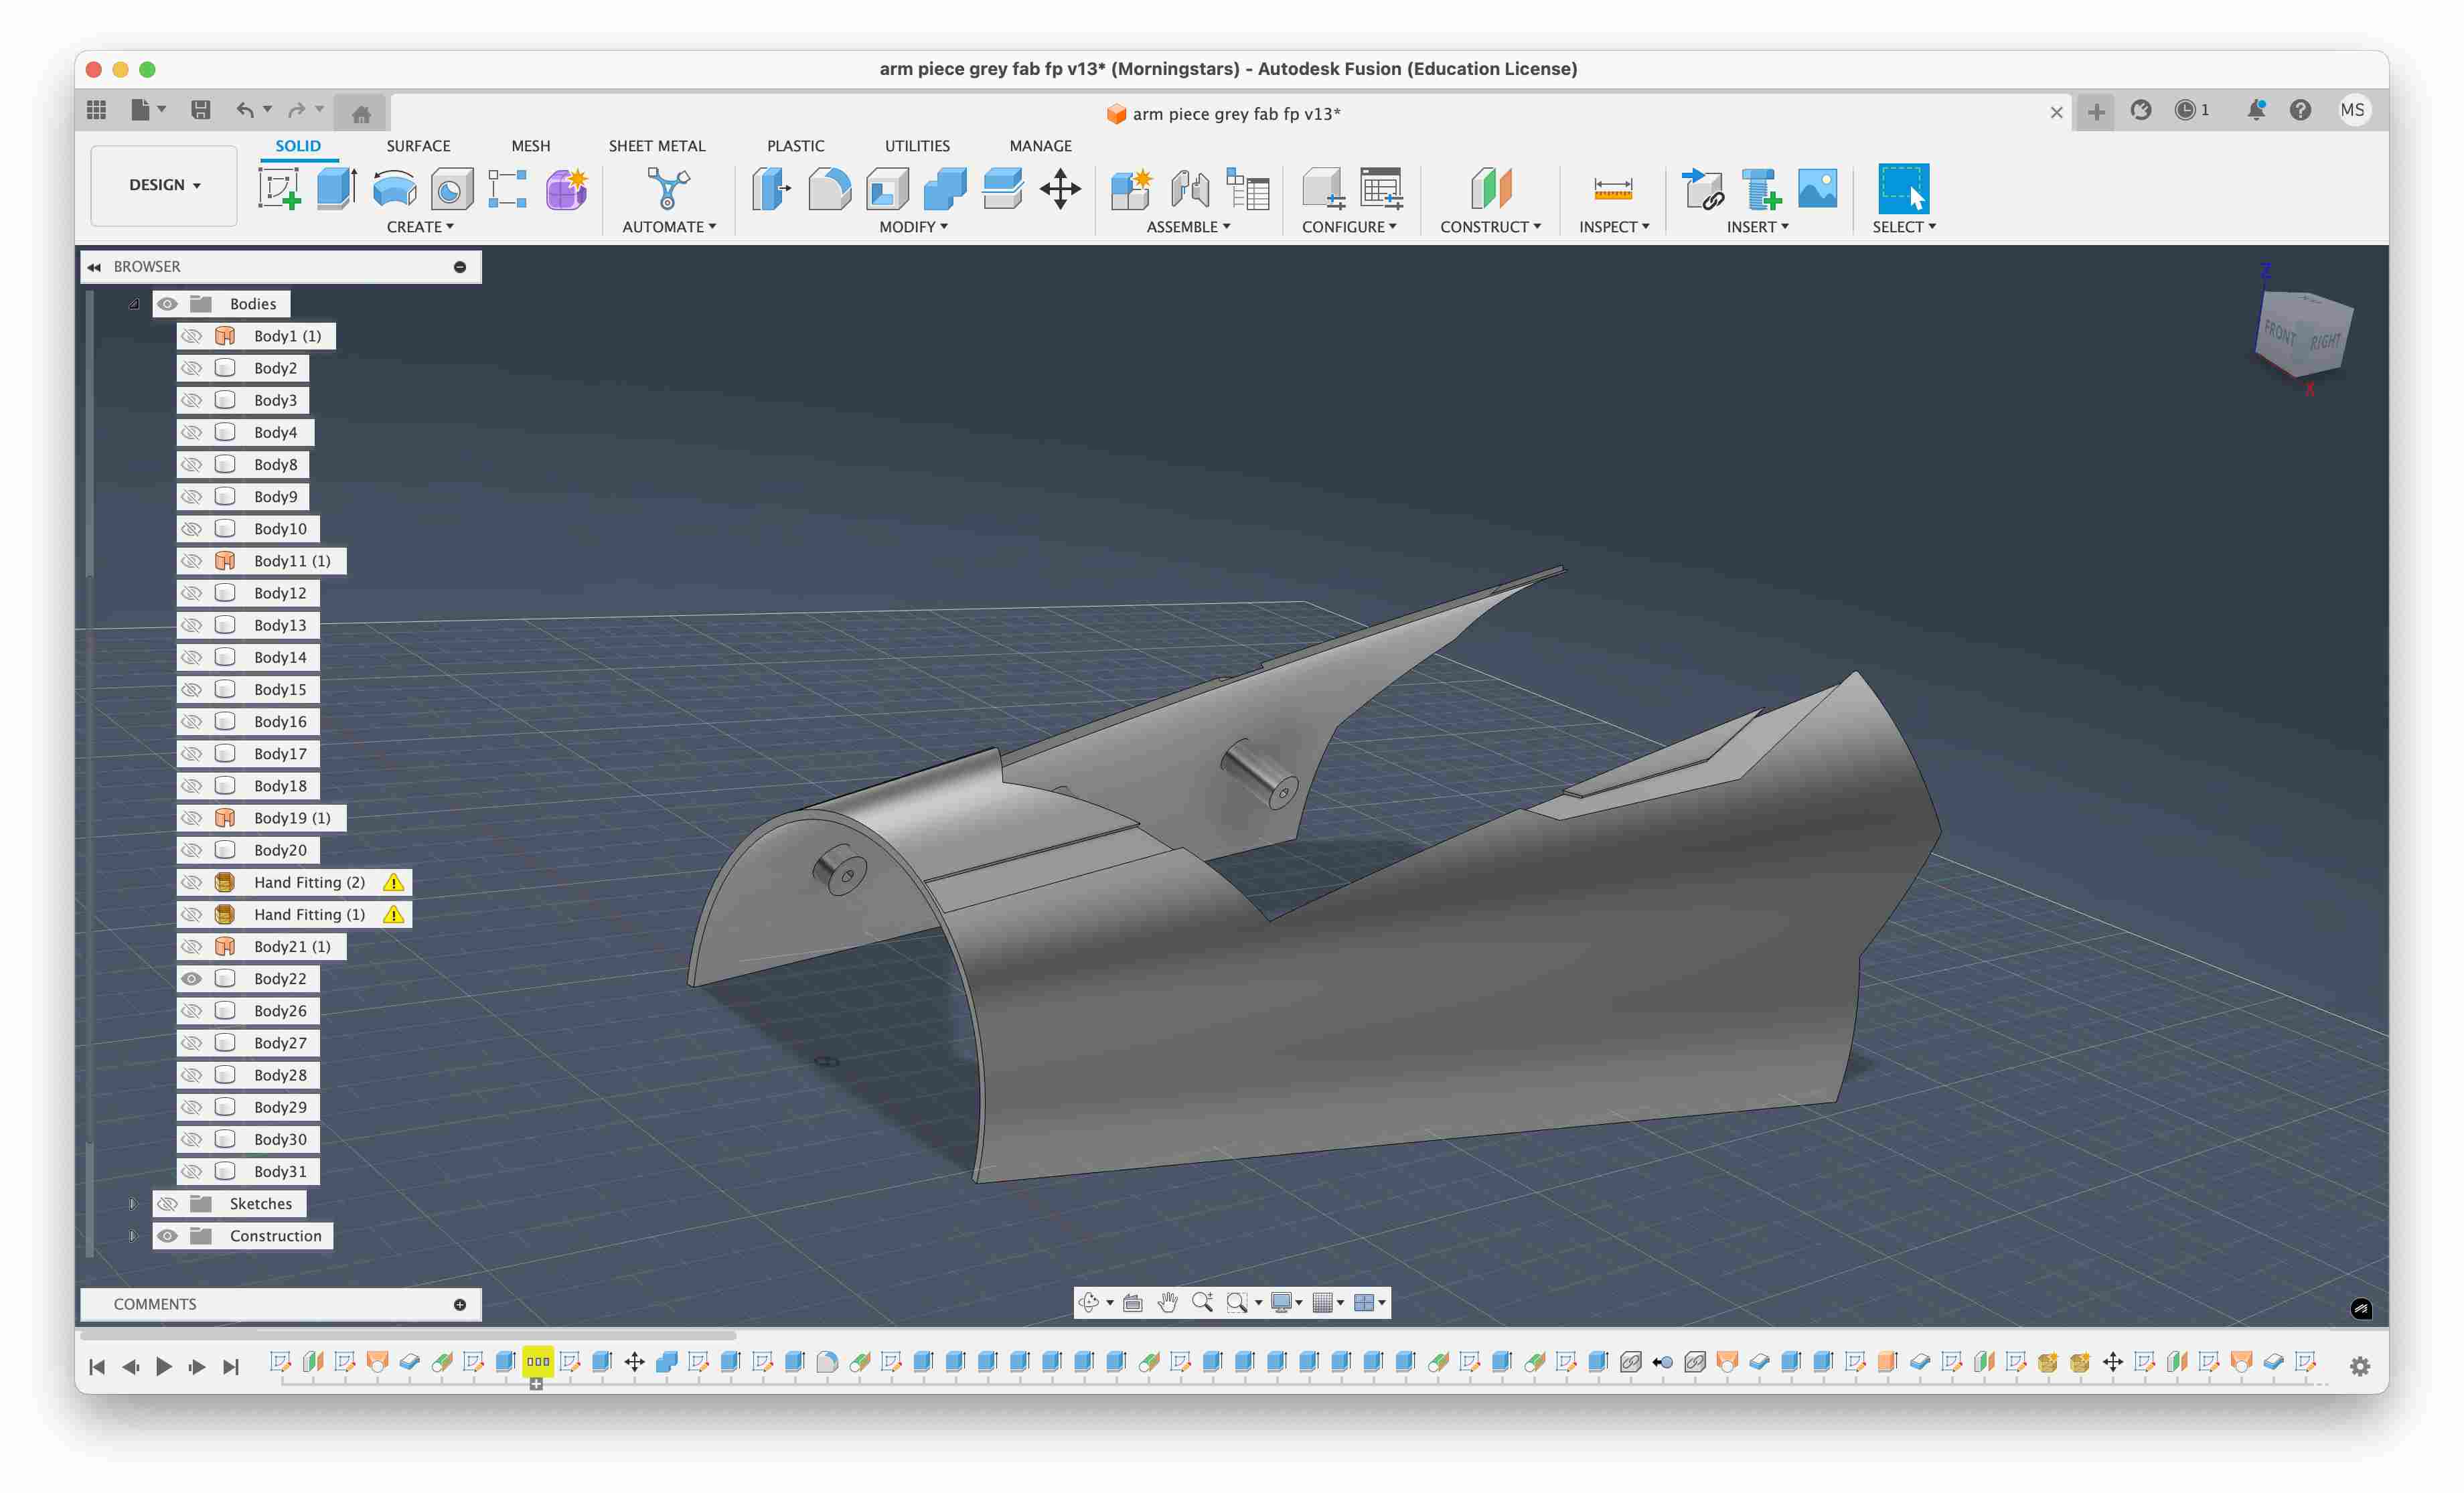Toggle visibility of the Construction folder
2464x1493 pixels.
(167, 1235)
